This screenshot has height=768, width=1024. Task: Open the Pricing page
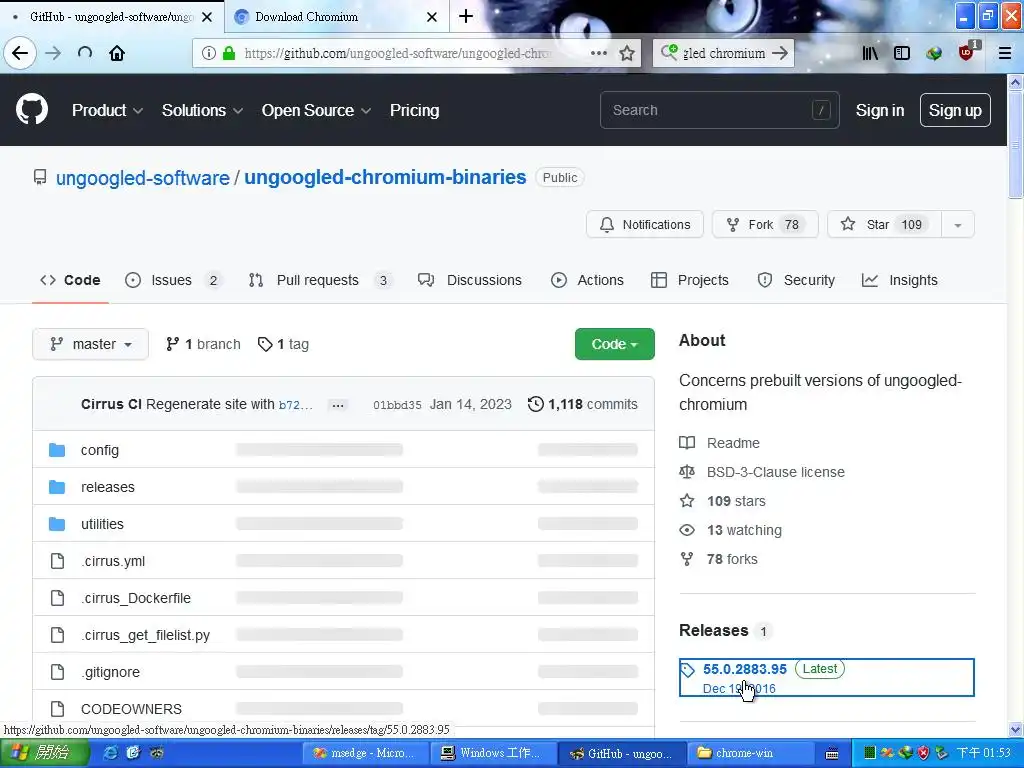(415, 110)
